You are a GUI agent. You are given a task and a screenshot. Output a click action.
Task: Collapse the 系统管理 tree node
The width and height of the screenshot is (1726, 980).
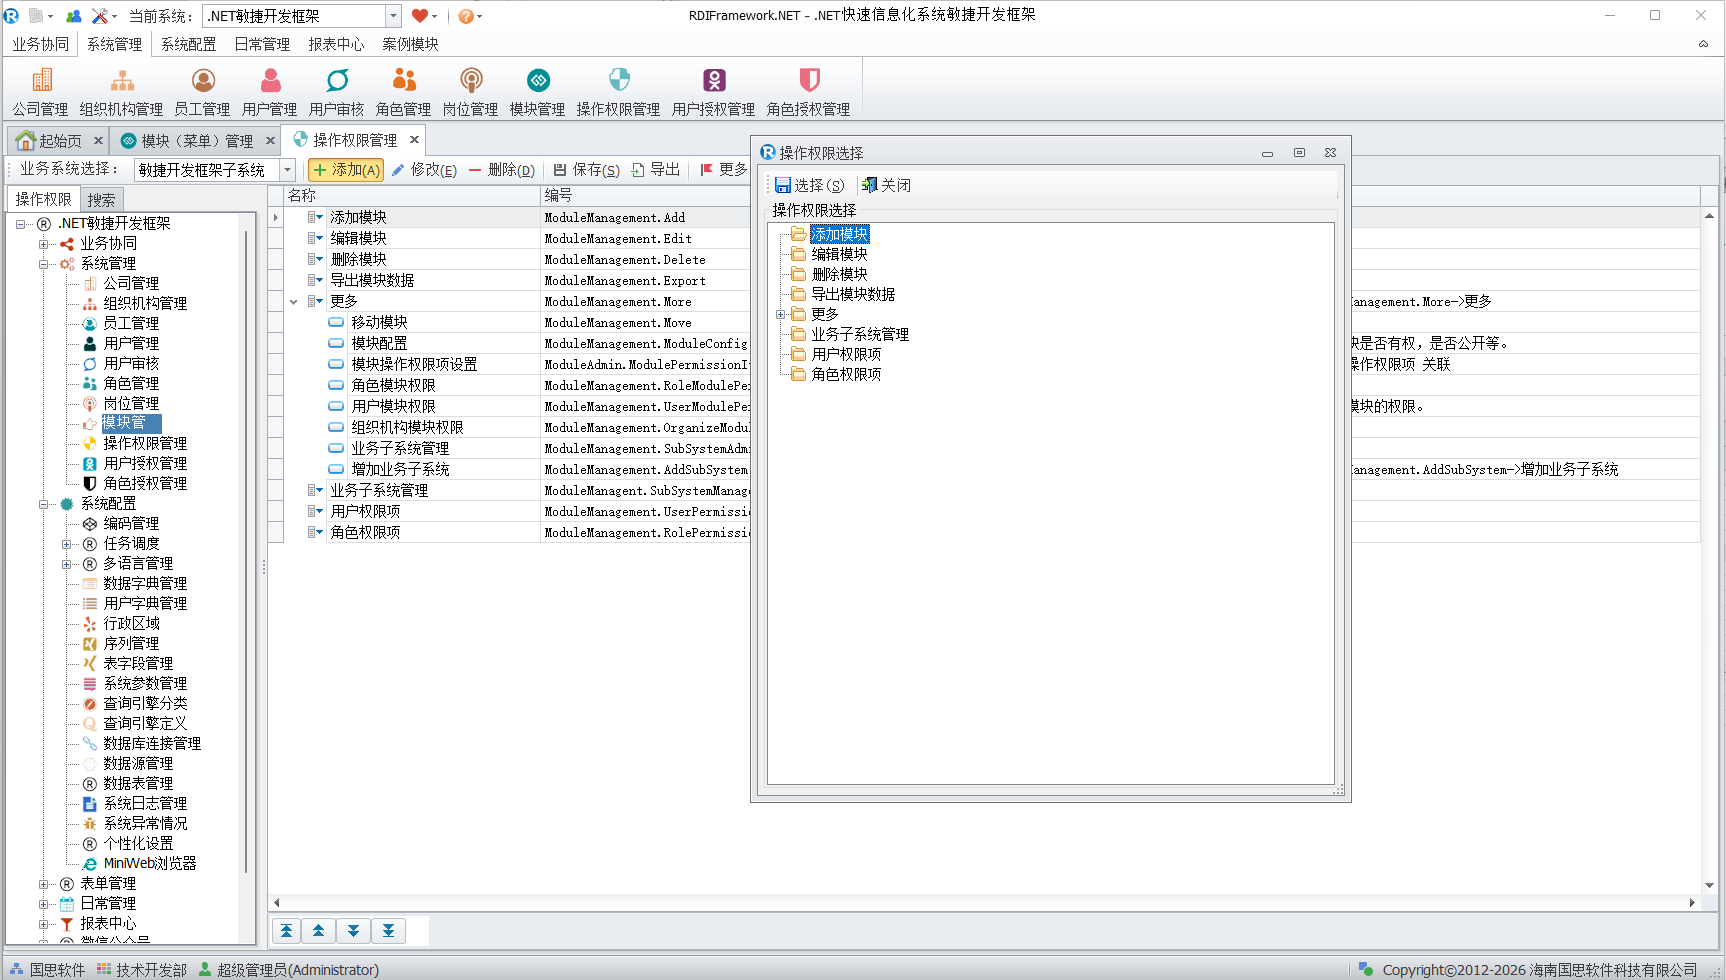click(x=44, y=264)
